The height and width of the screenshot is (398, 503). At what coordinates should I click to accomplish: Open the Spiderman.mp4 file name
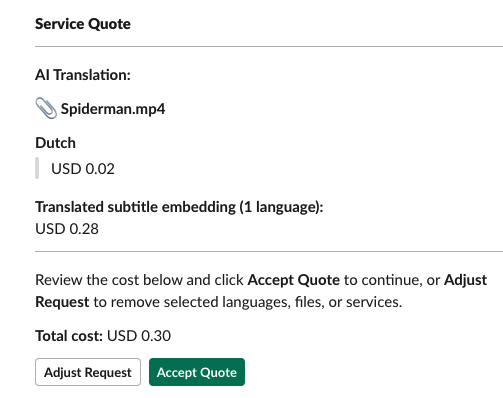(113, 109)
